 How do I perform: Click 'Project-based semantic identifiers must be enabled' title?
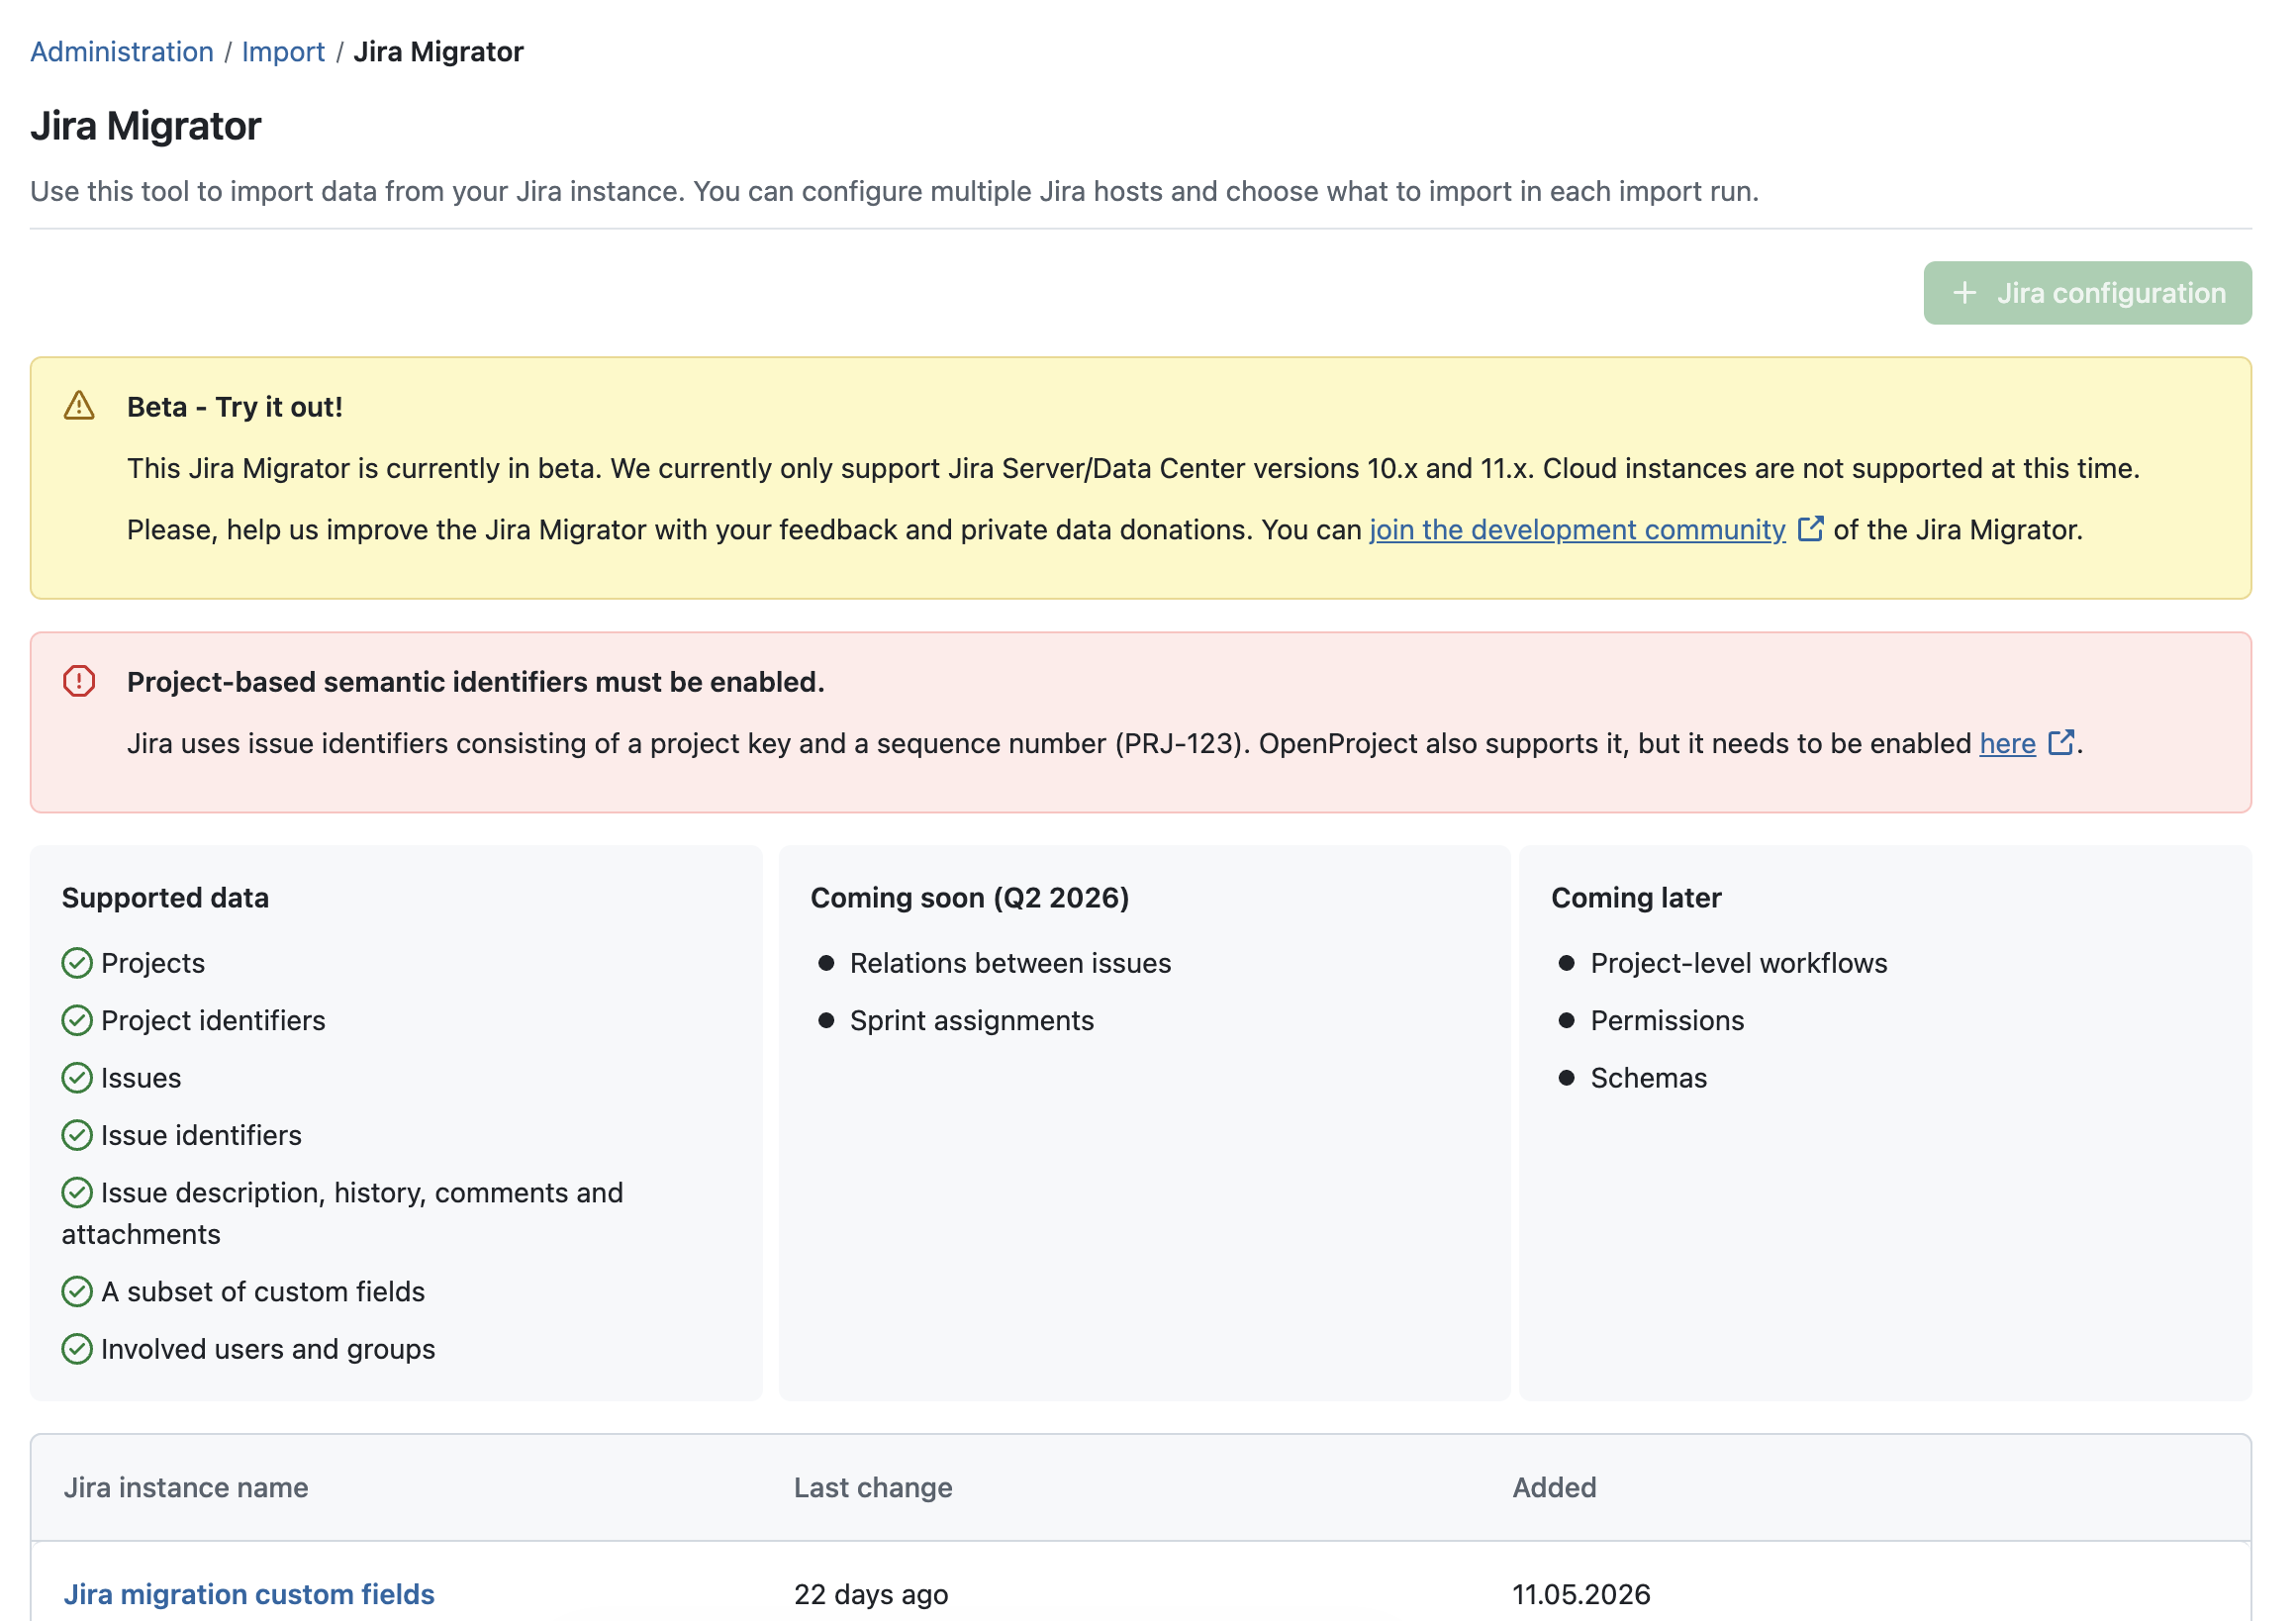tap(476, 682)
